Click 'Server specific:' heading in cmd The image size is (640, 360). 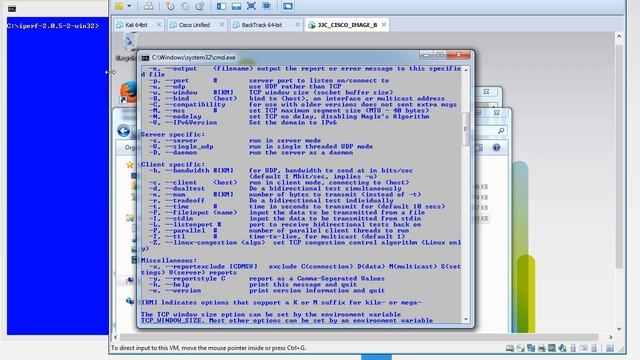click(173, 134)
